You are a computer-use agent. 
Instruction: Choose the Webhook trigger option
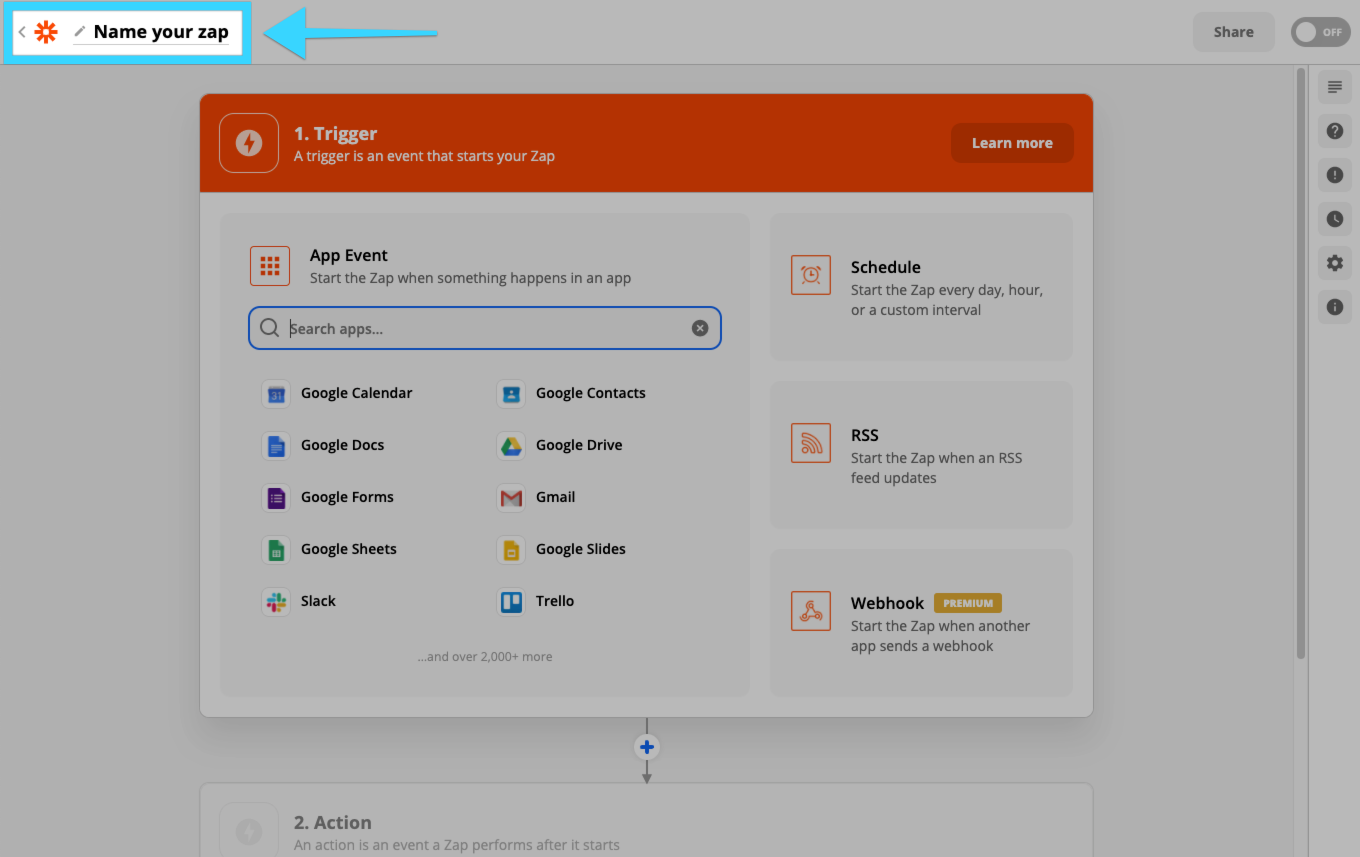pyautogui.click(x=921, y=623)
